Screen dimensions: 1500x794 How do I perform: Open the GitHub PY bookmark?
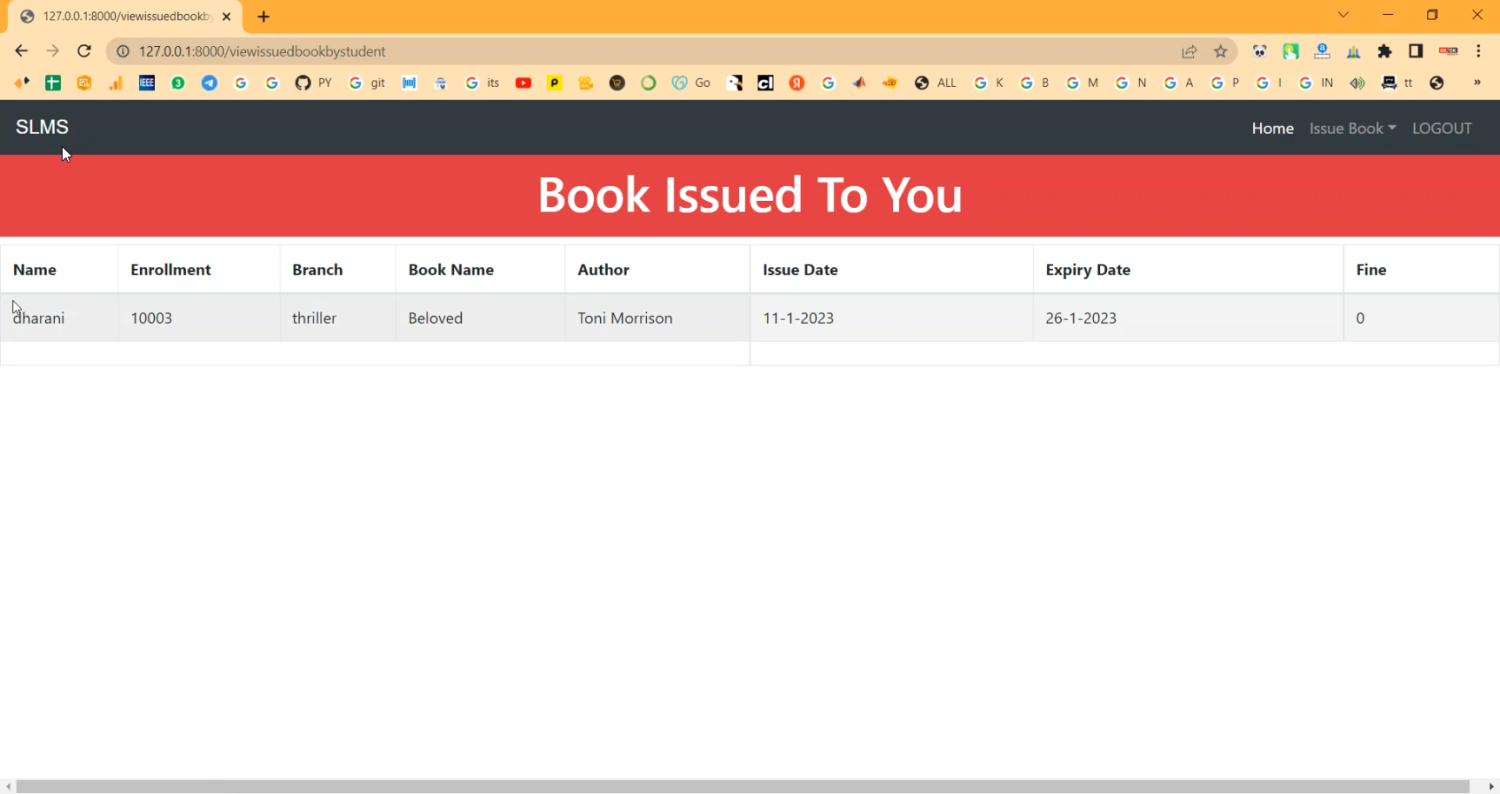click(312, 83)
